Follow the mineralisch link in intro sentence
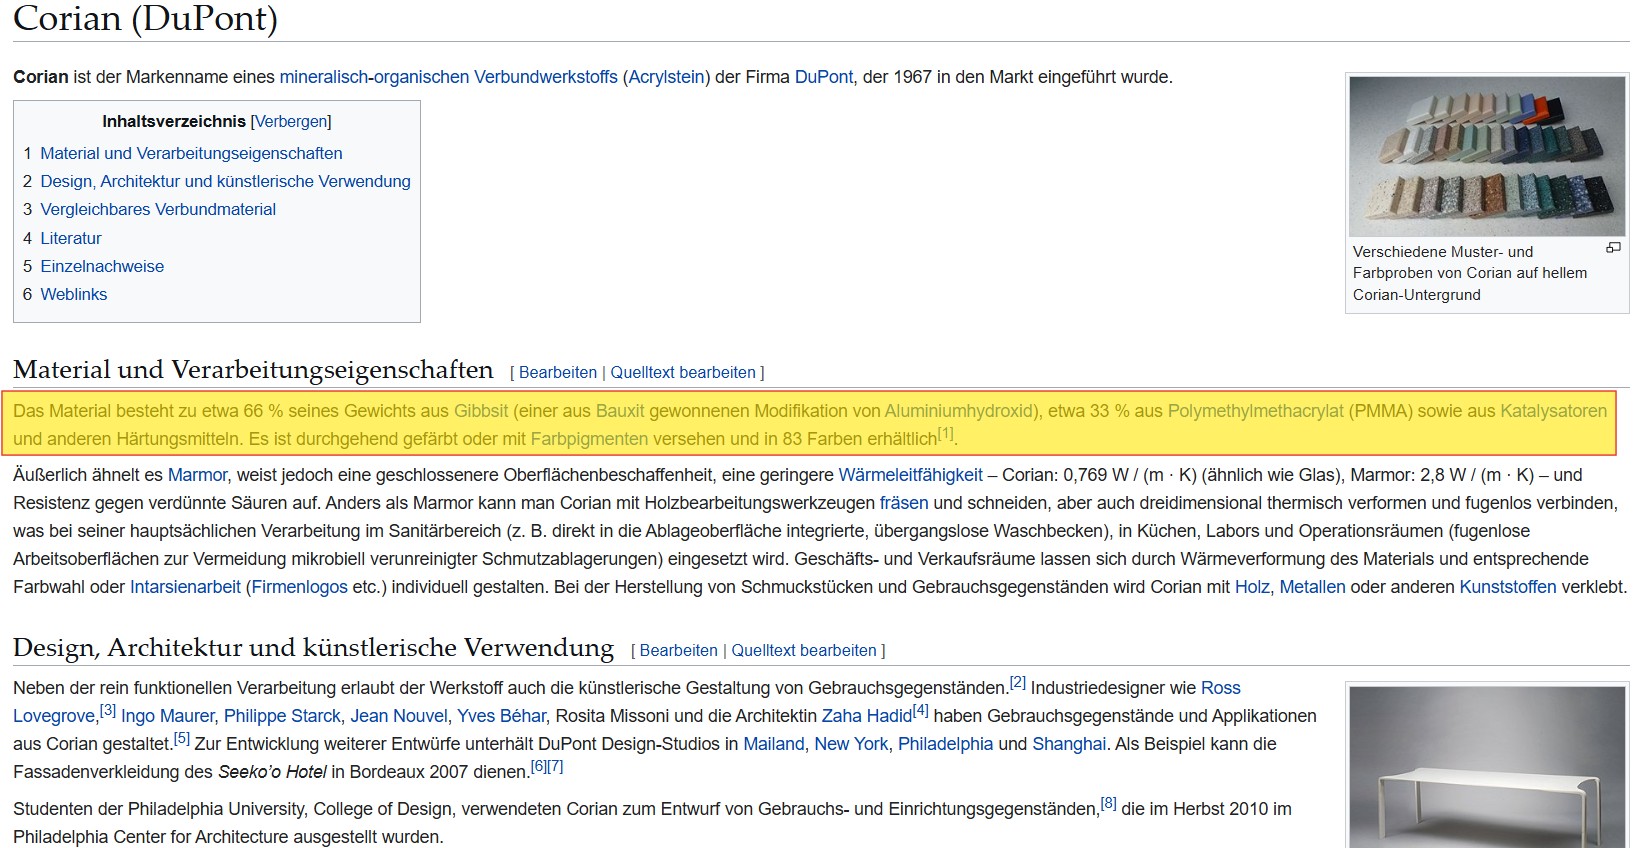This screenshot has width=1633, height=848. pyautogui.click(x=323, y=77)
